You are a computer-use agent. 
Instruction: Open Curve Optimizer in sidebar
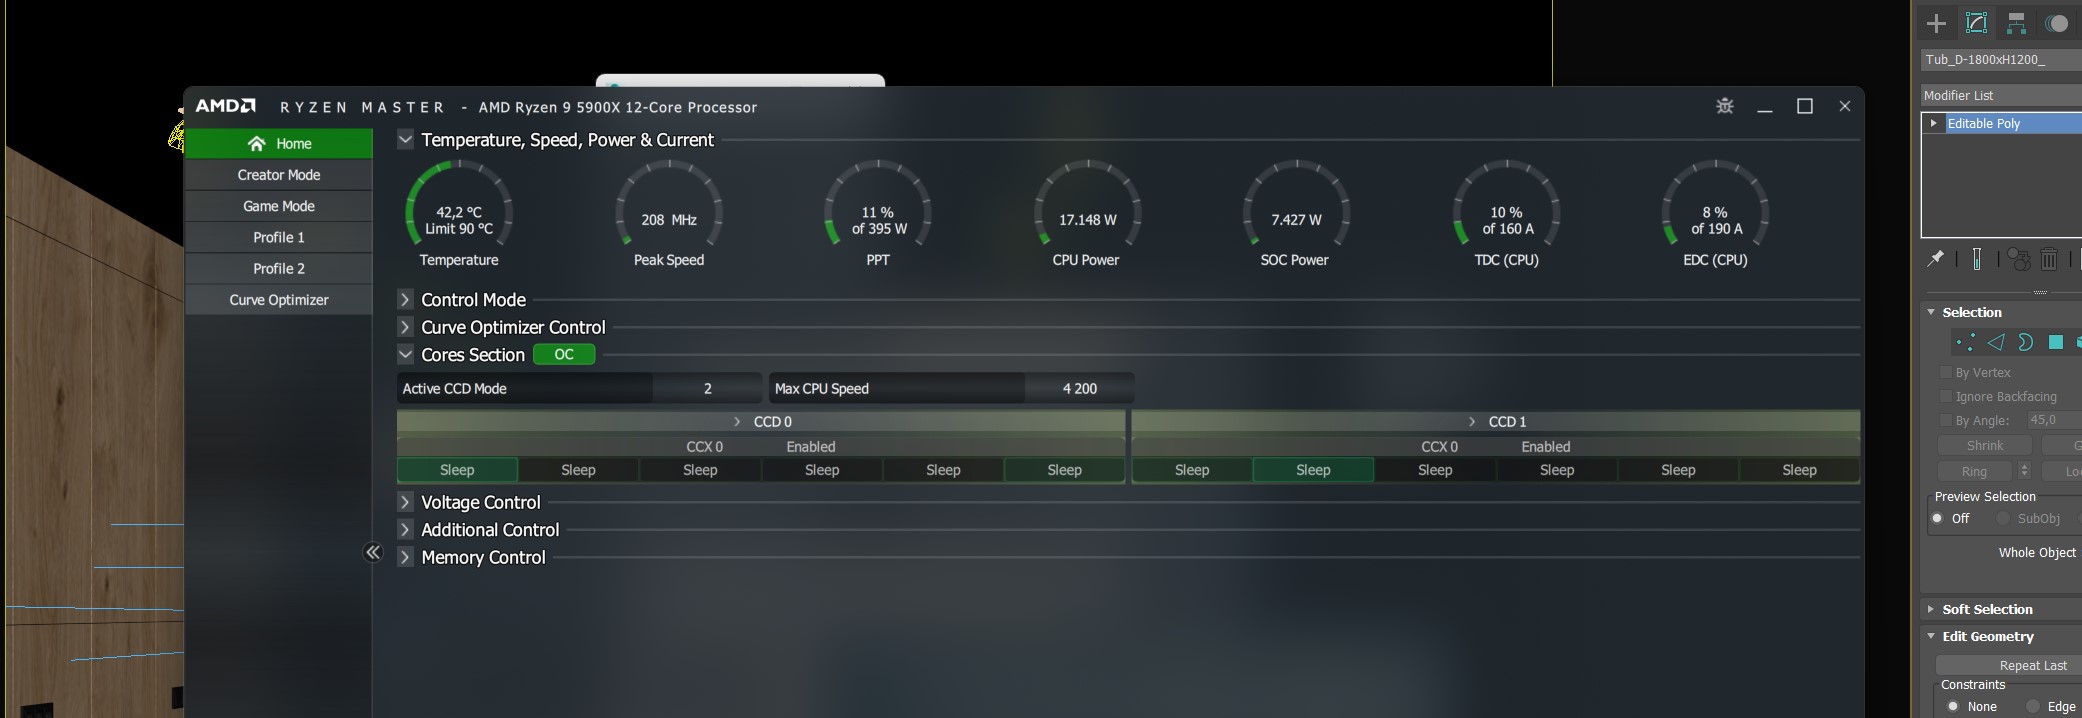pyautogui.click(x=279, y=300)
